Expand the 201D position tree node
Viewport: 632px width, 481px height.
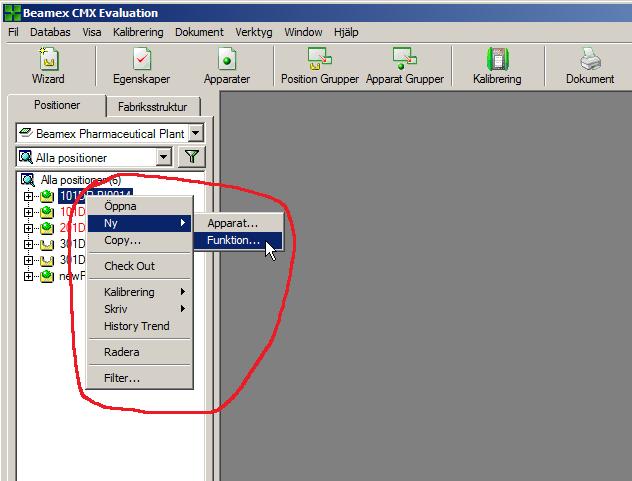[x=28, y=228]
